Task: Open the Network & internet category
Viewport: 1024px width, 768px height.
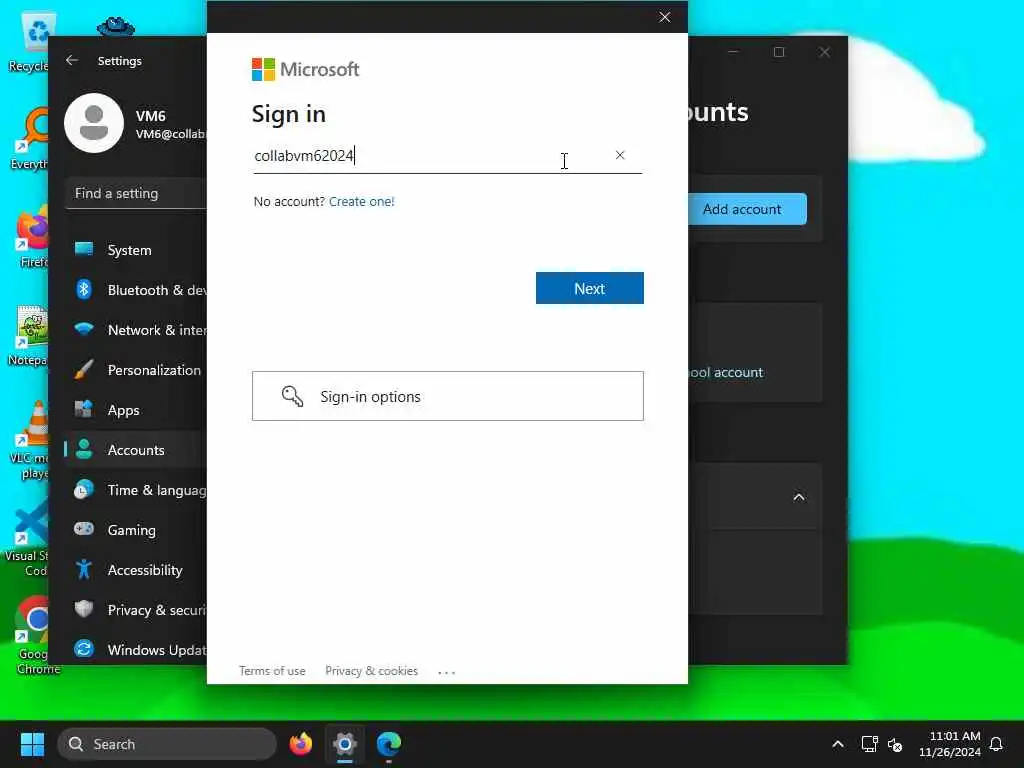Action: click(x=136, y=329)
